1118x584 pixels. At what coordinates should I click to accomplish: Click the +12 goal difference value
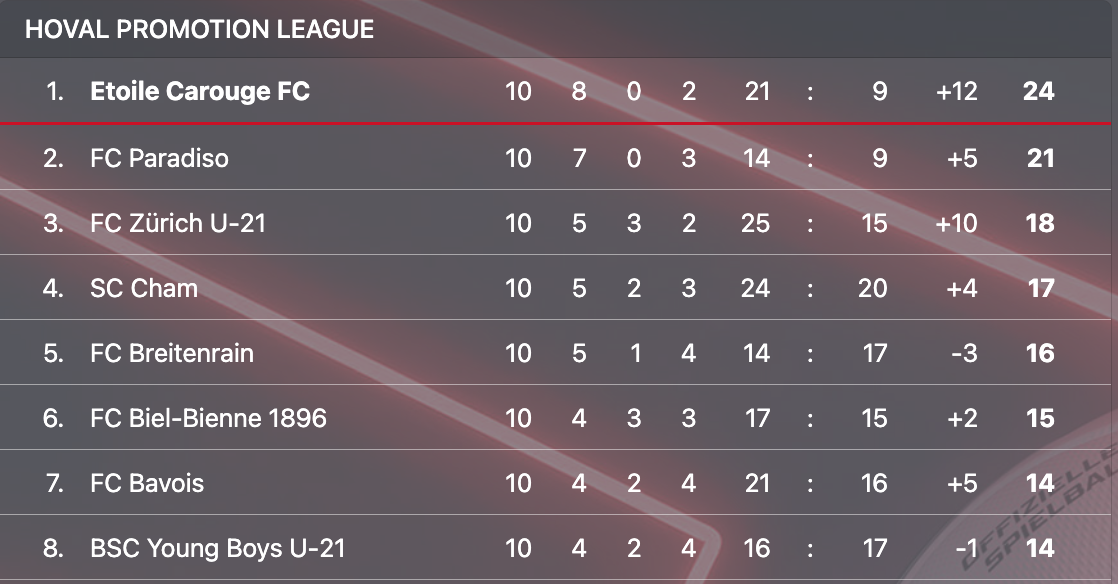(x=956, y=92)
